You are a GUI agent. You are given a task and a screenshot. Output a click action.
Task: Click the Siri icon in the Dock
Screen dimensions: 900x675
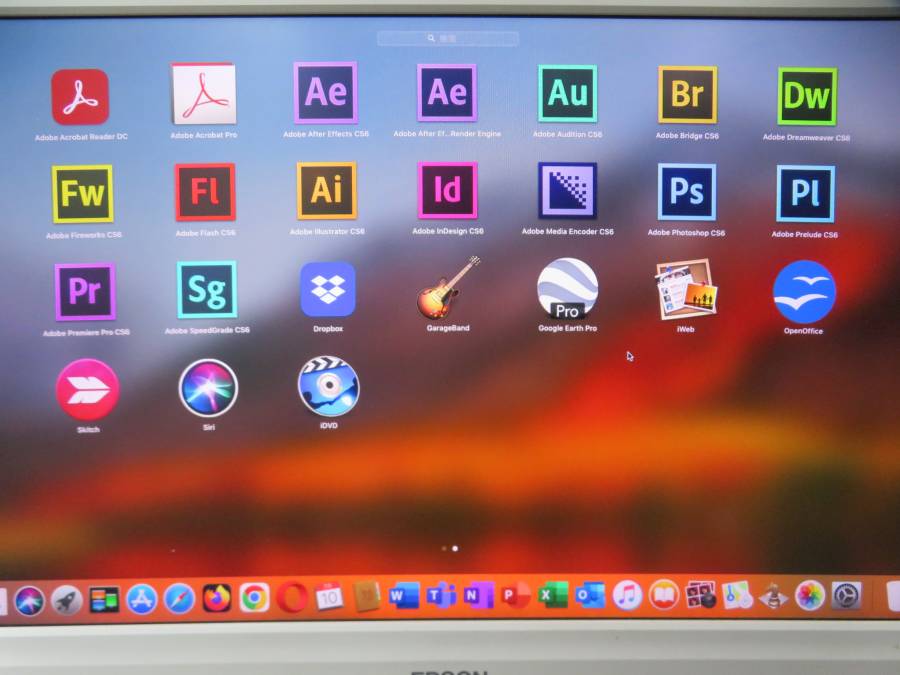(x=29, y=601)
